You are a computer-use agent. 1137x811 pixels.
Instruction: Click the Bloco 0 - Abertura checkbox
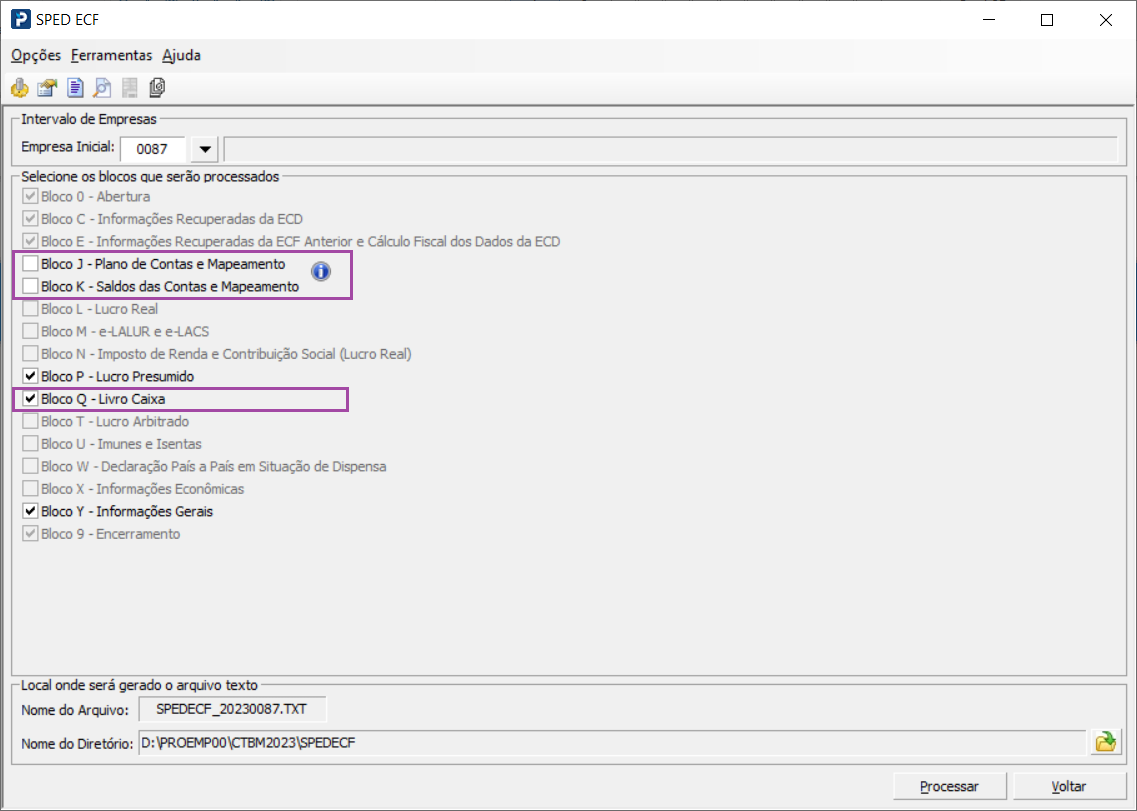(30, 196)
